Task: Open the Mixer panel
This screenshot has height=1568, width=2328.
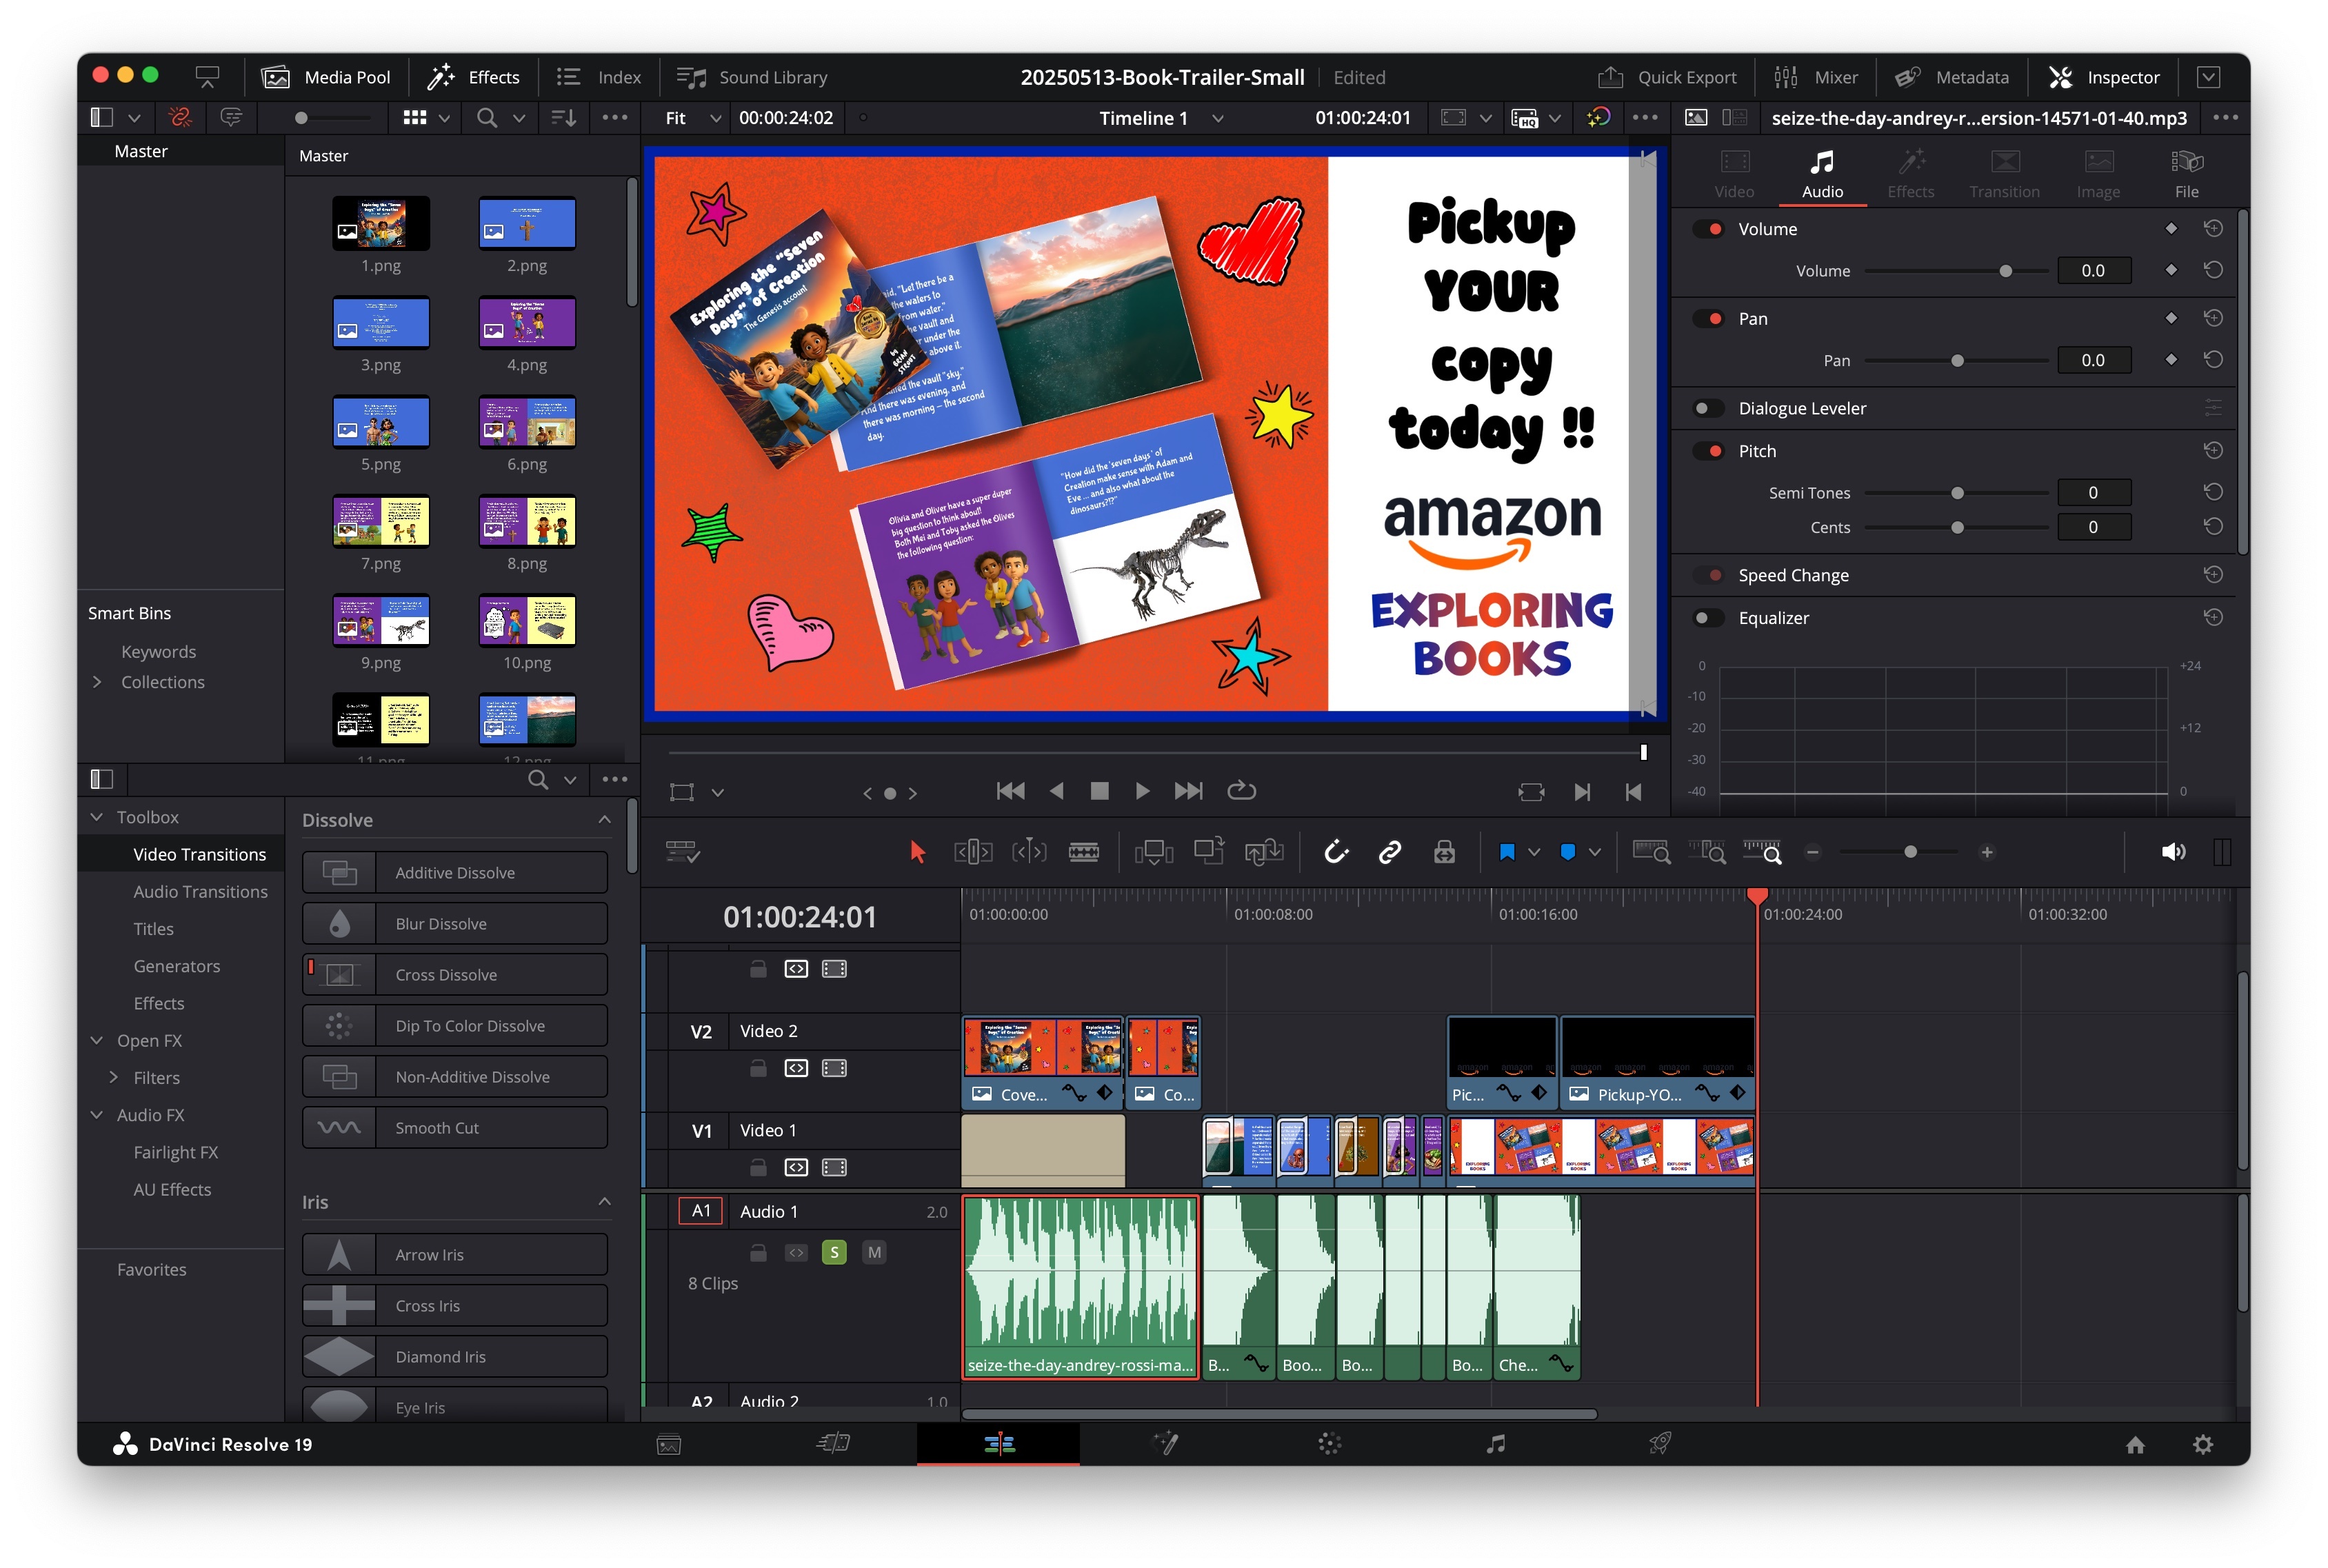Action: point(1815,77)
